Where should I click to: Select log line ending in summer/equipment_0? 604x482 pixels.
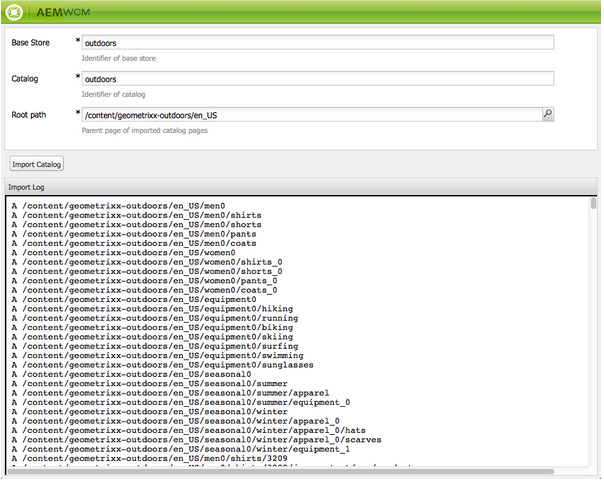(181, 402)
